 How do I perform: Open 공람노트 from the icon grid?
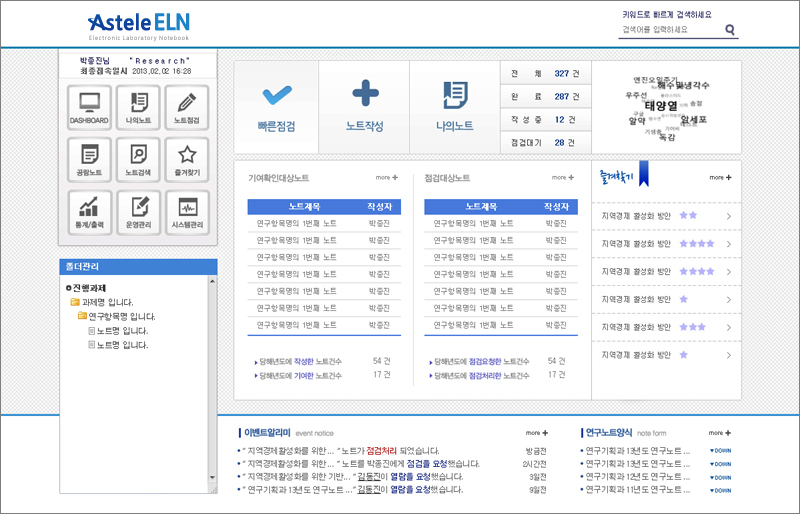[89, 159]
